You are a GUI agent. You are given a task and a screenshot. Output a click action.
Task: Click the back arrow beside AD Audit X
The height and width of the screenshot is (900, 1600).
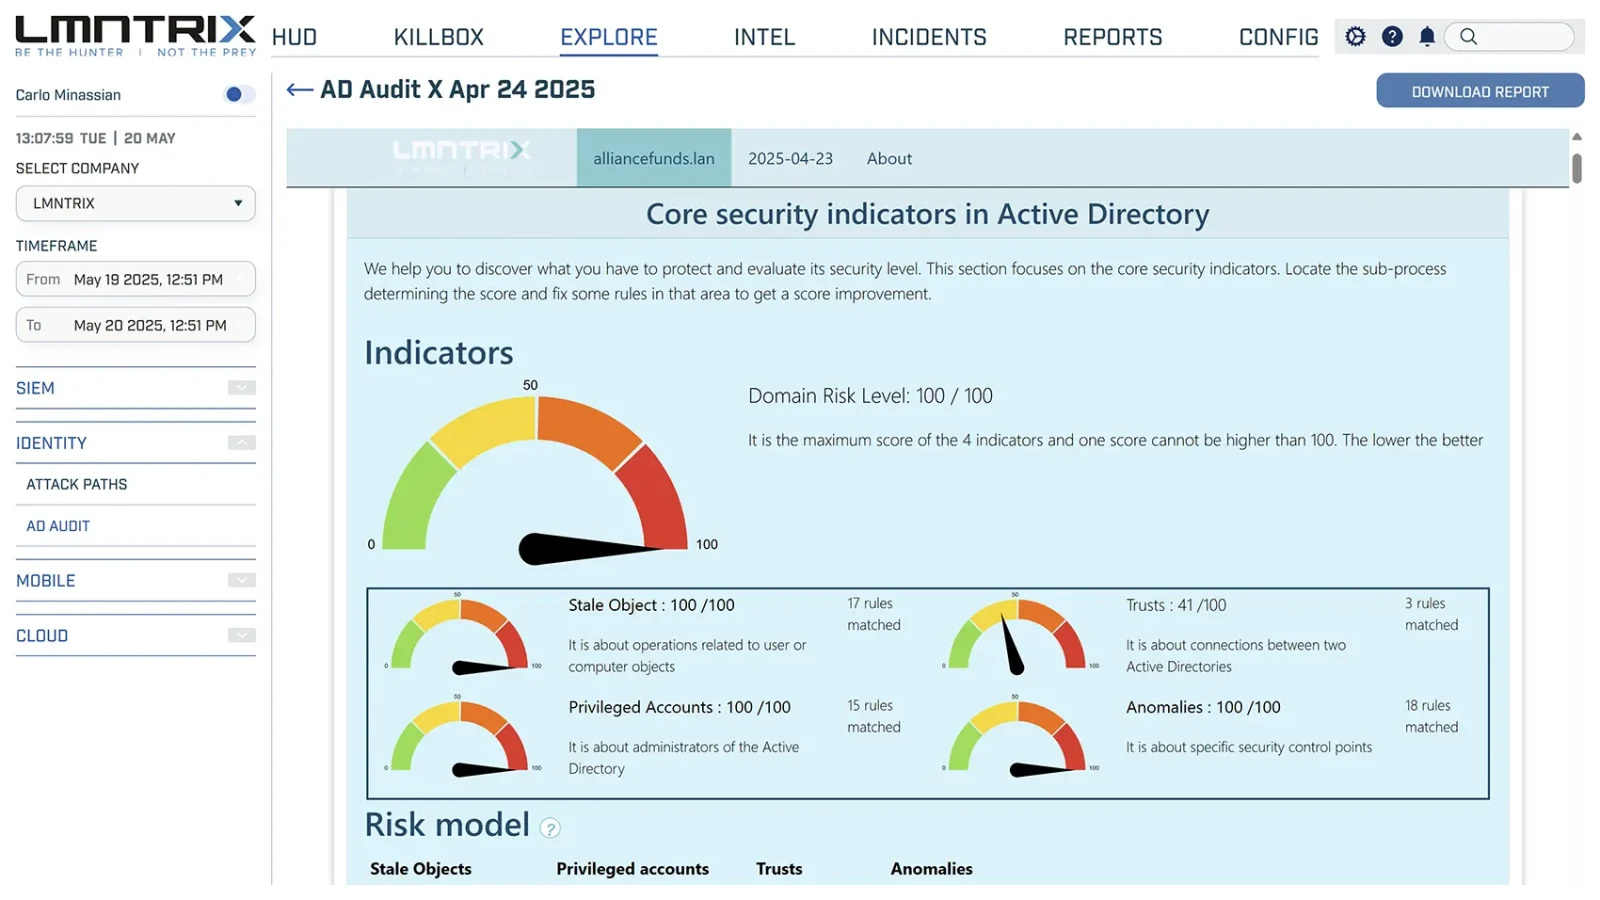pos(299,90)
